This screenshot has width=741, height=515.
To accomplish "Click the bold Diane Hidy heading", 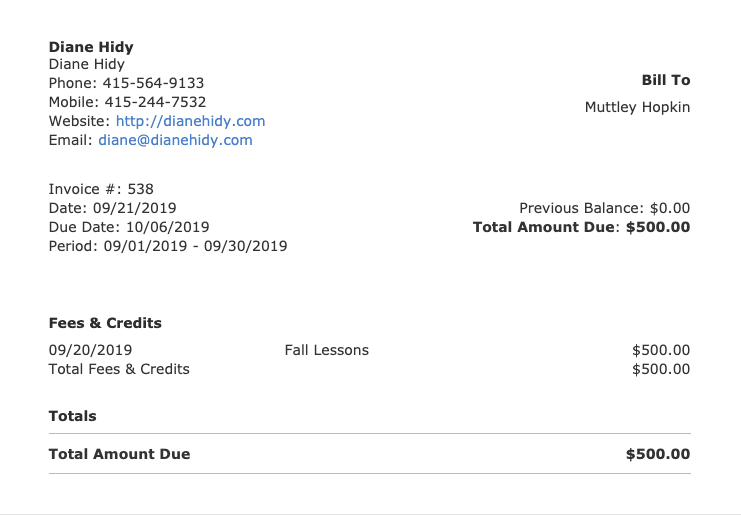I will [x=91, y=47].
